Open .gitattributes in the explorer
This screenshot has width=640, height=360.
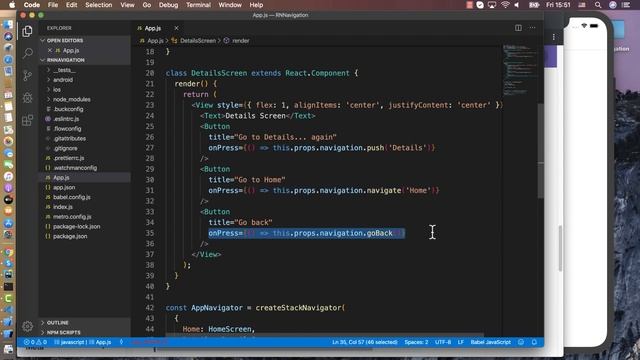point(69,139)
